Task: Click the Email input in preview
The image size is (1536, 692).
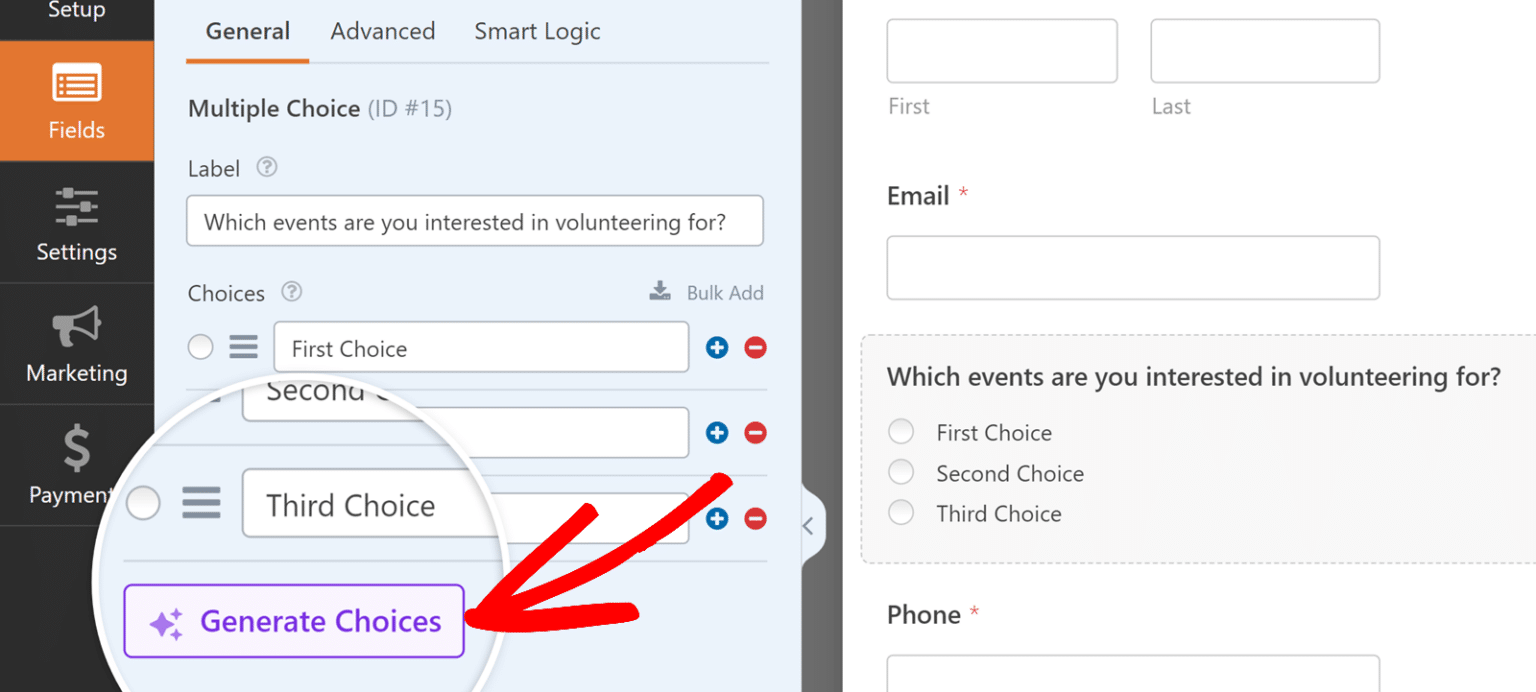Action: [x=1133, y=268]
